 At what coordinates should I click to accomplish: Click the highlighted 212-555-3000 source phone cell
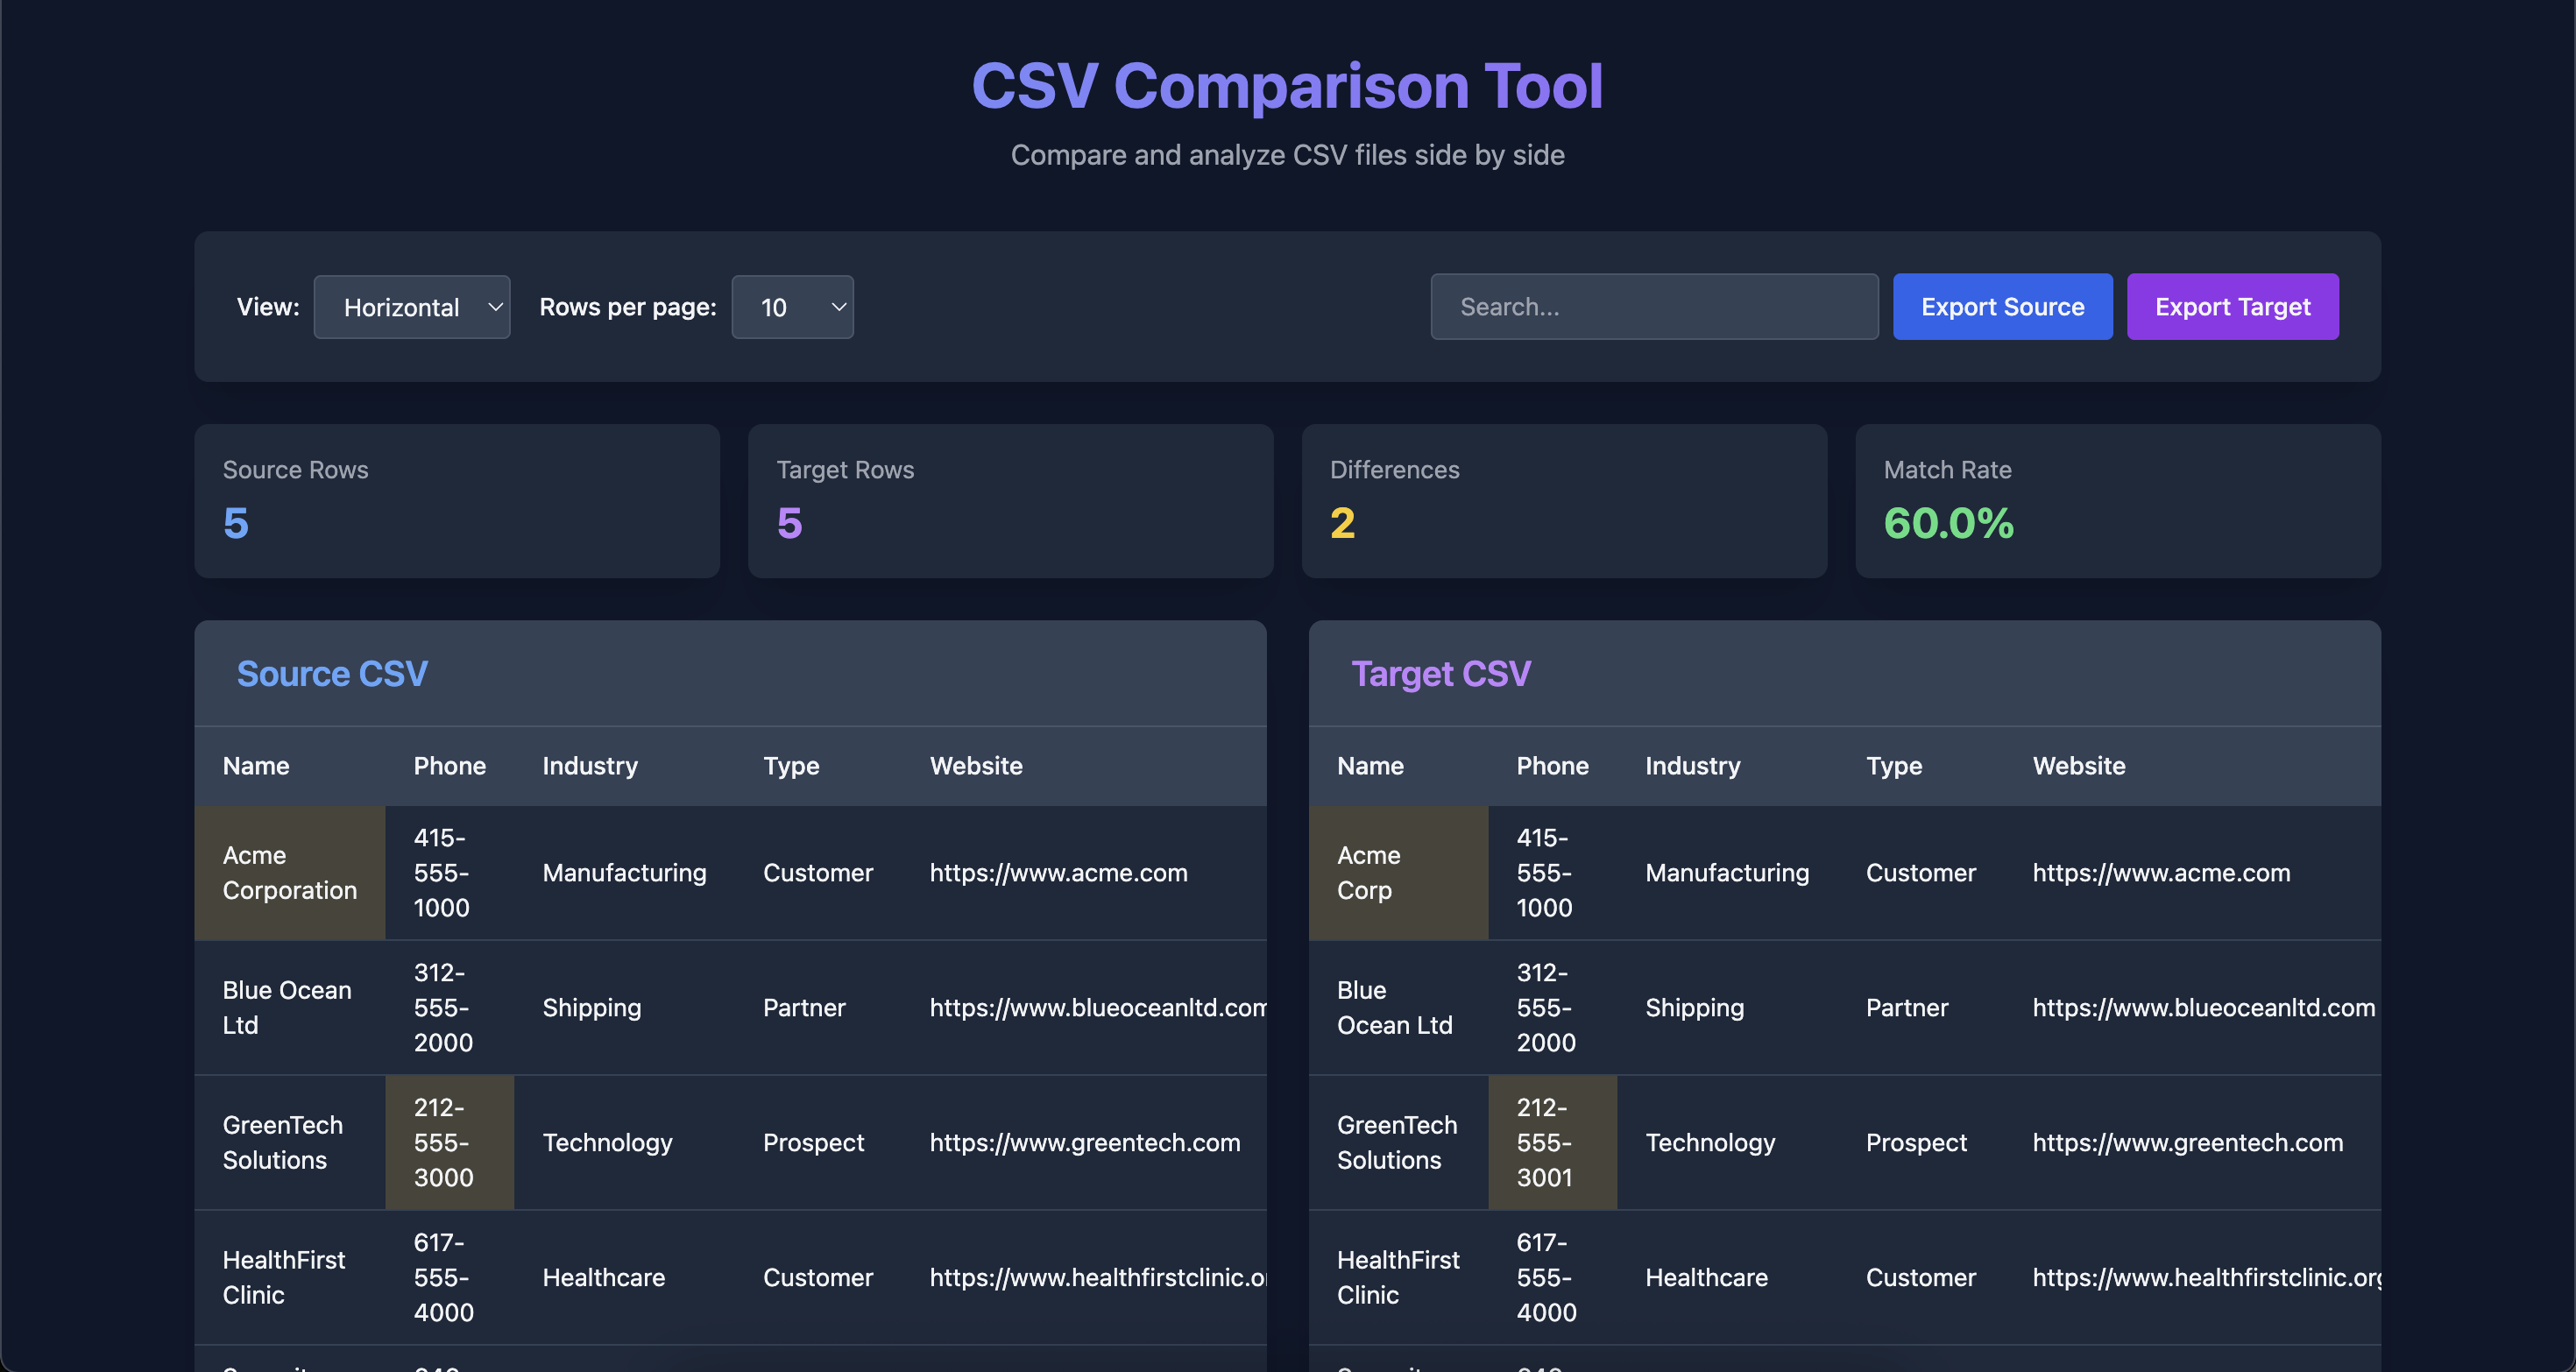[x=449, y=1142]
